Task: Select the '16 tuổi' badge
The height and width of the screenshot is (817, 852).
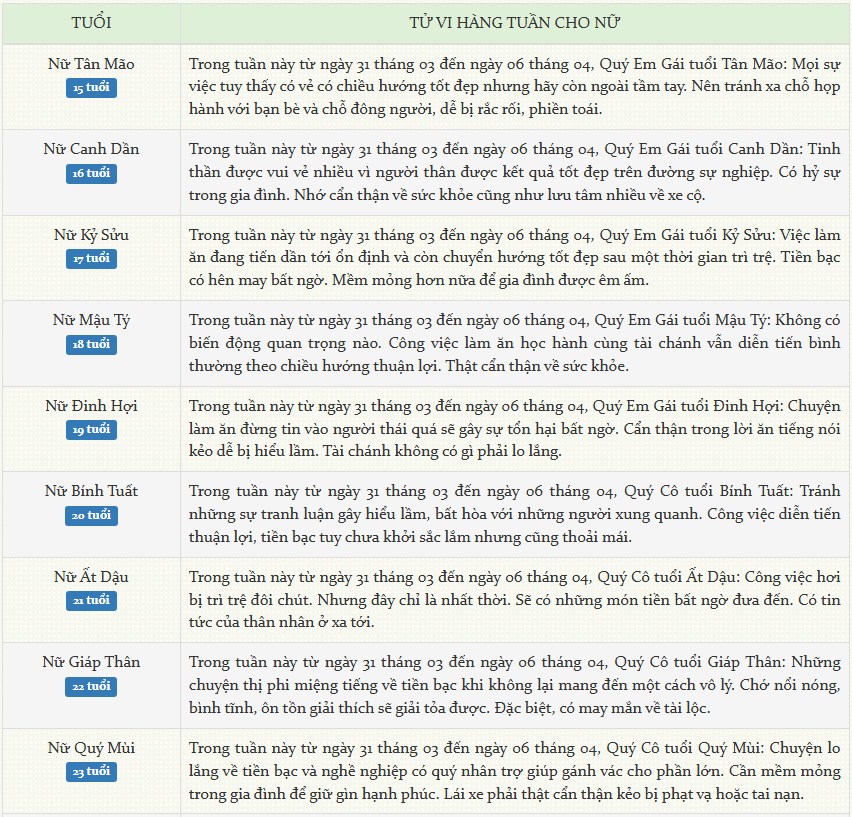Action: coord(91,174)
